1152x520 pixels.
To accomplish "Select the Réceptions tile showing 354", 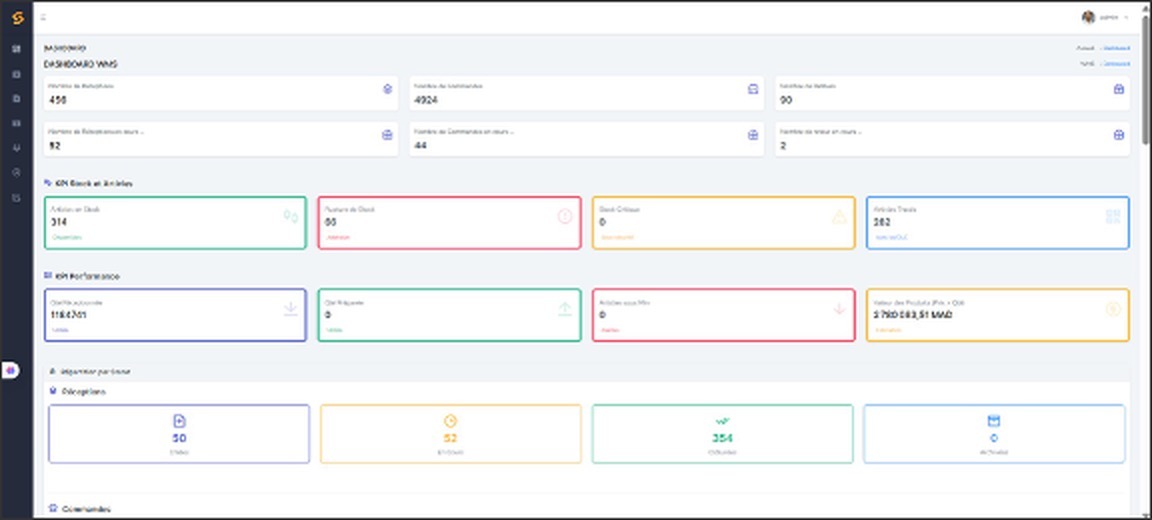I will (x=723, y=434).
